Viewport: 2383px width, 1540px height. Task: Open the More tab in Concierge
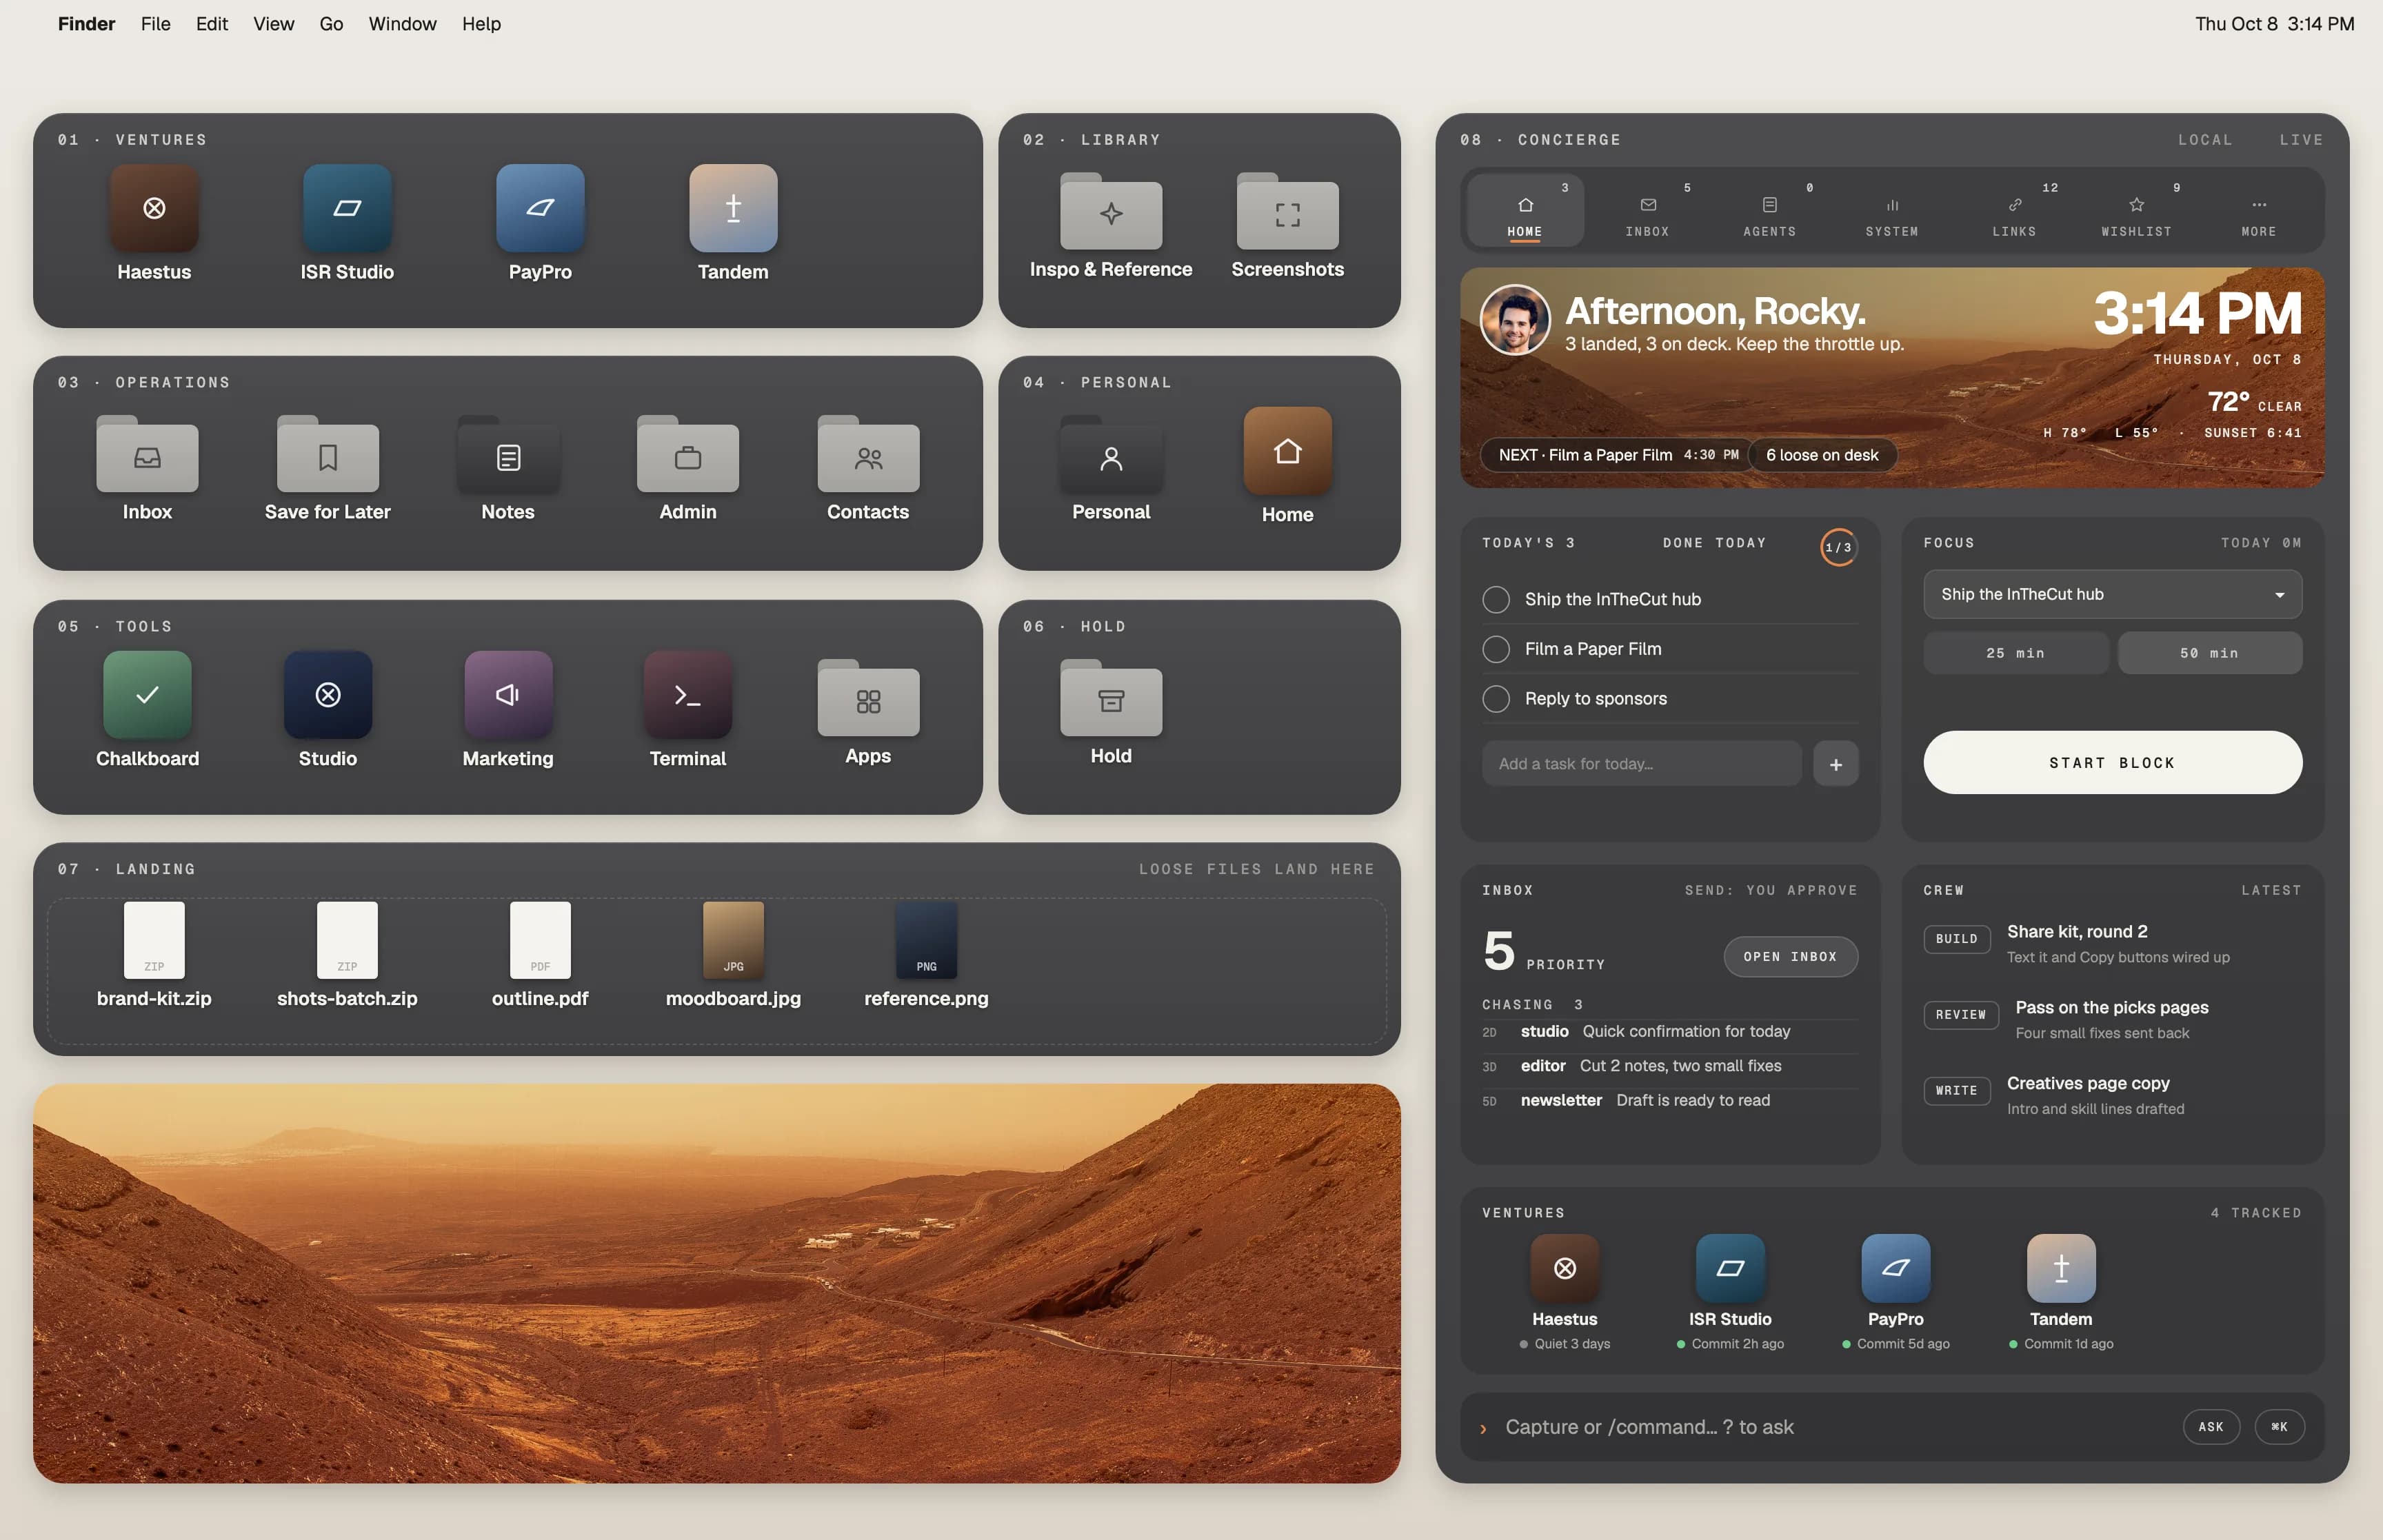tap(2258, 211)
